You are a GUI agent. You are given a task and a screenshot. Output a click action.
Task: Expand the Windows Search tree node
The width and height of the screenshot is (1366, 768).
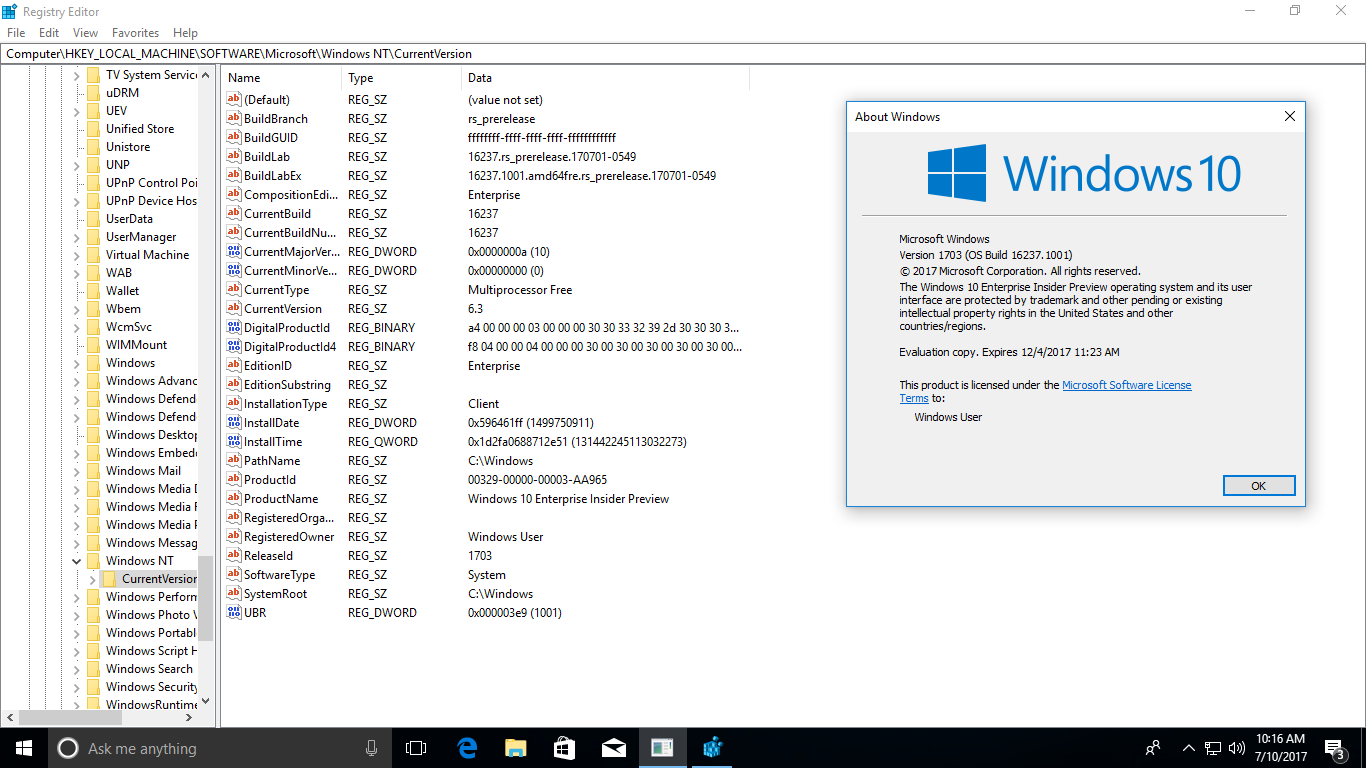(x=76, y=669)
